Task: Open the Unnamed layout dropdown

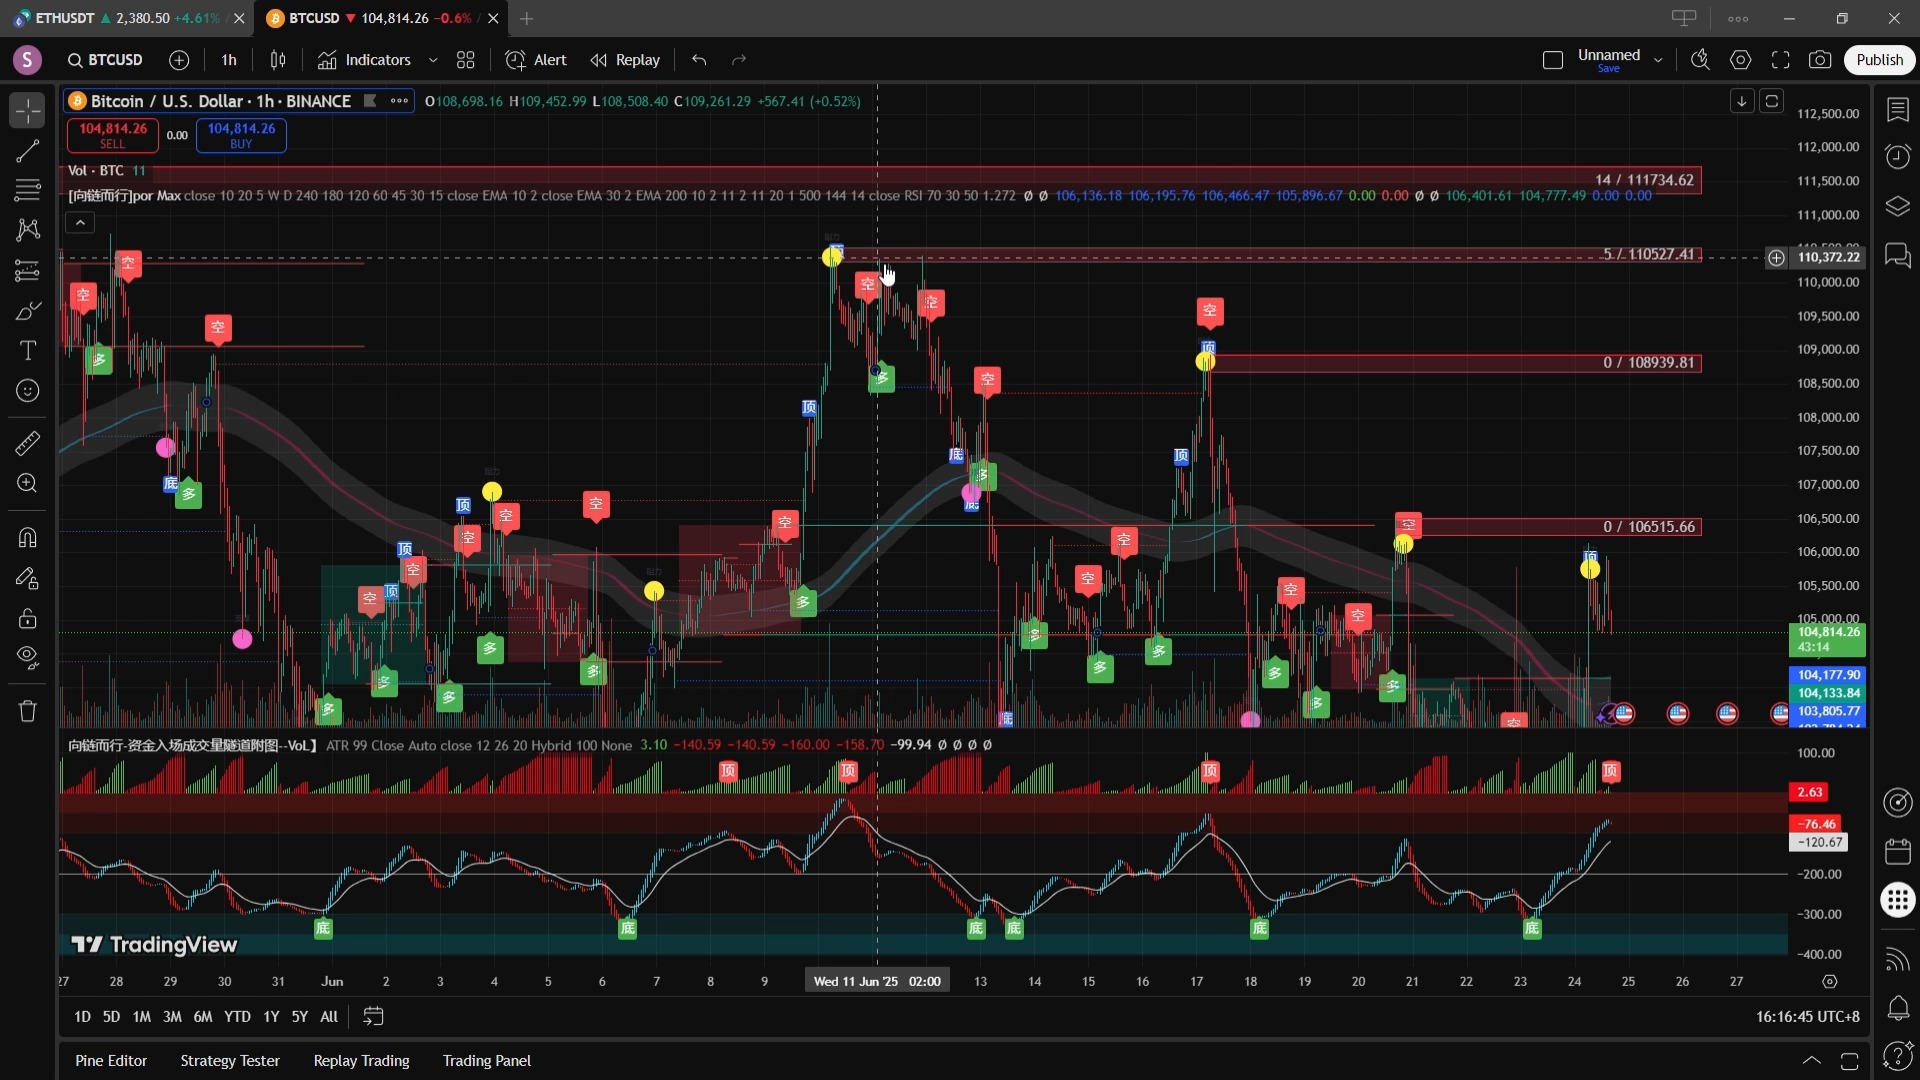Action: (x=1658, y=60)
